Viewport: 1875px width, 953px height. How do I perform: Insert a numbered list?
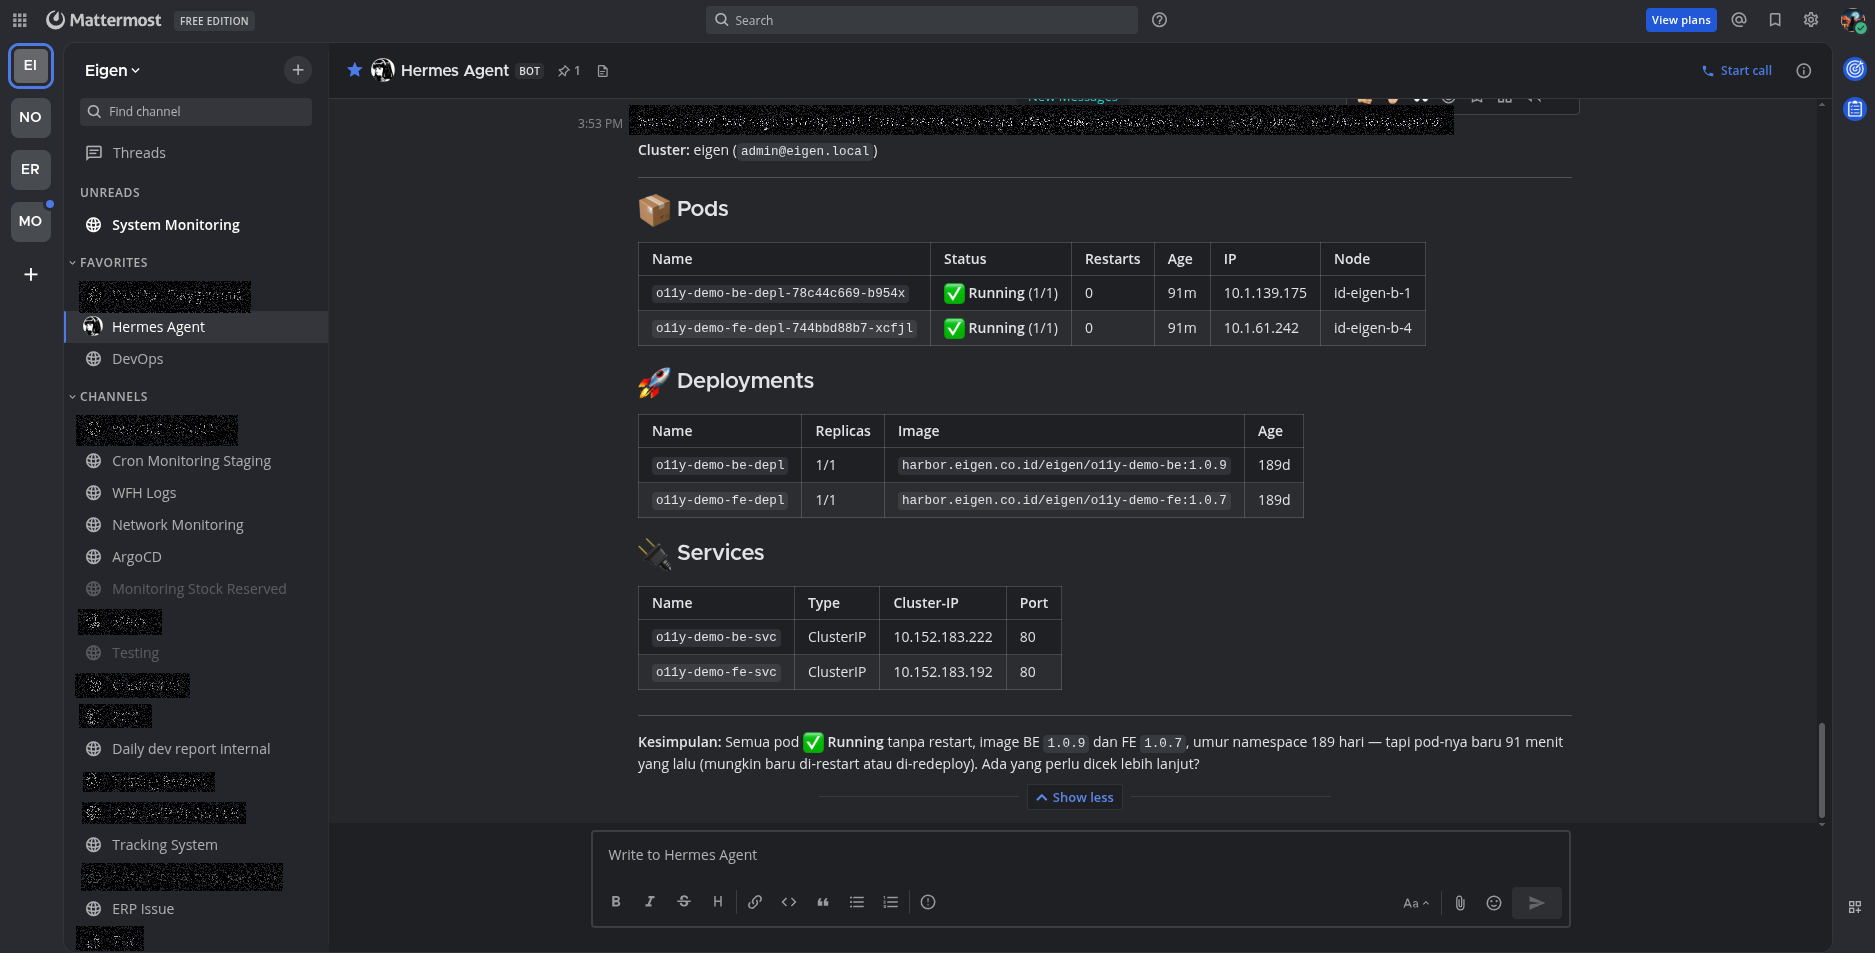tap(891, 902)
